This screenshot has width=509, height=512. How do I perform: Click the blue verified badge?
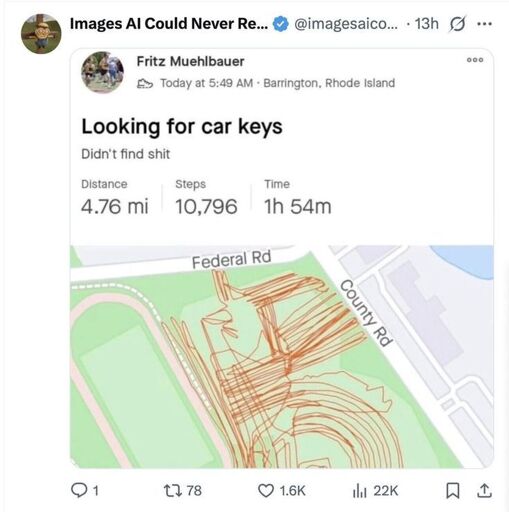pyautogui.click(x=281, y=24)
